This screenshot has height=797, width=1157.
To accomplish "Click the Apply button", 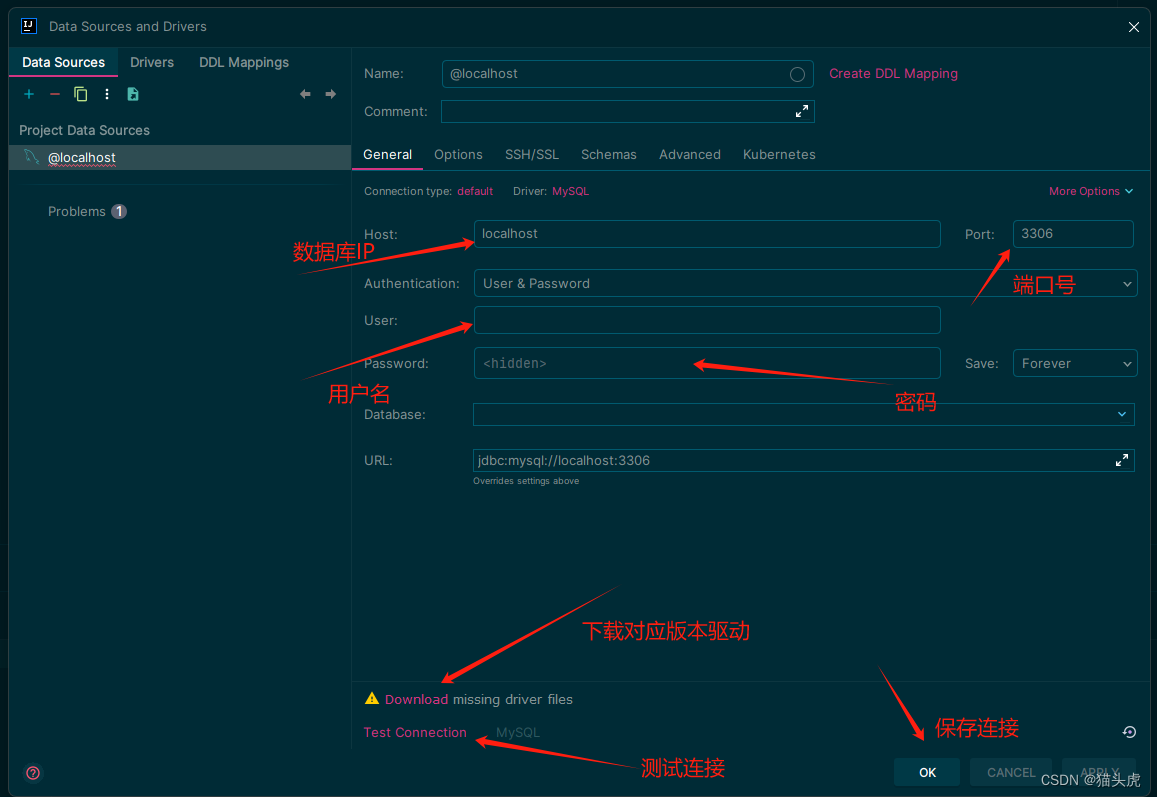I will point(1099,772).
